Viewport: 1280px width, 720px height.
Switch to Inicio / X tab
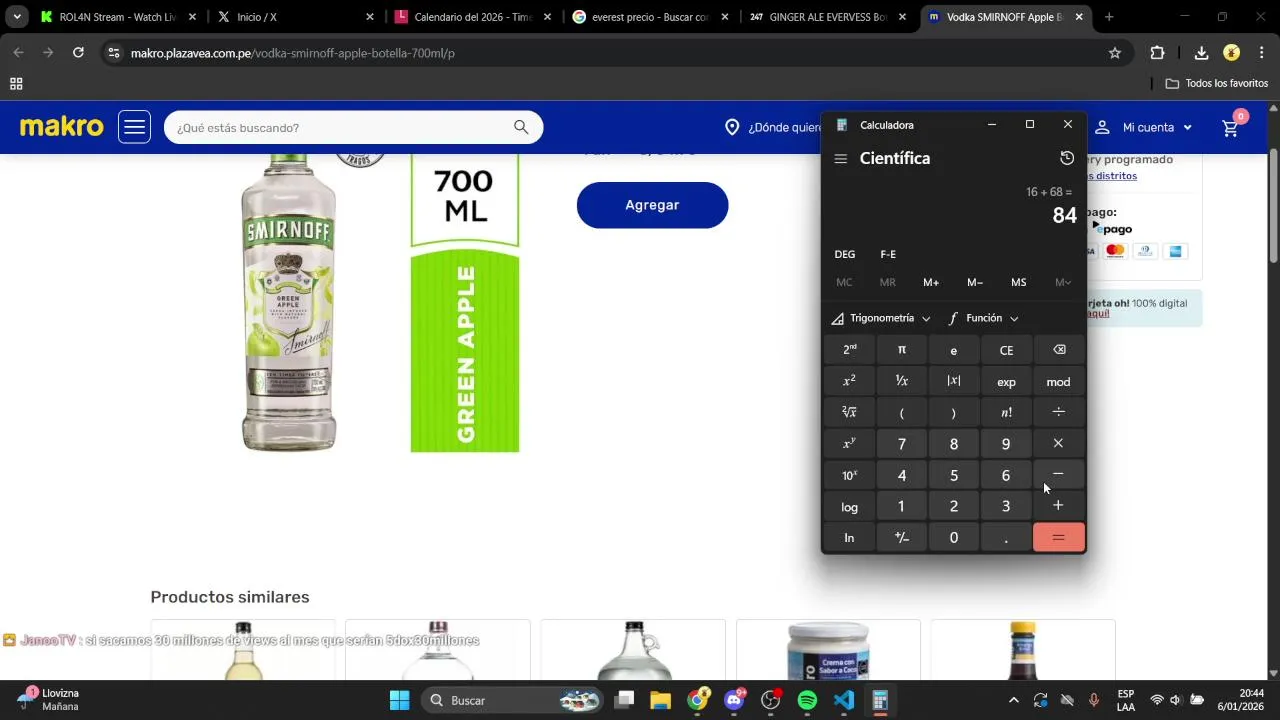point(295,17)
